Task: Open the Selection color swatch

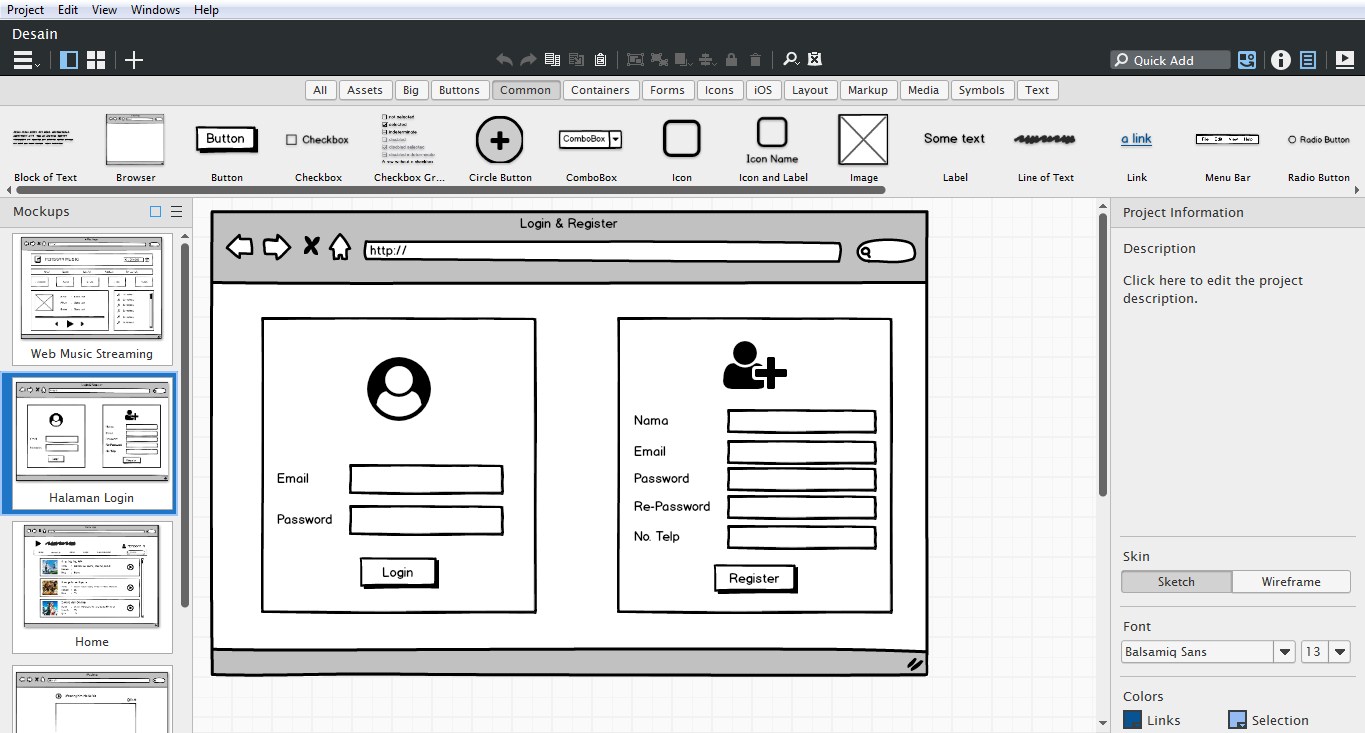Action: click(1237, 720)
